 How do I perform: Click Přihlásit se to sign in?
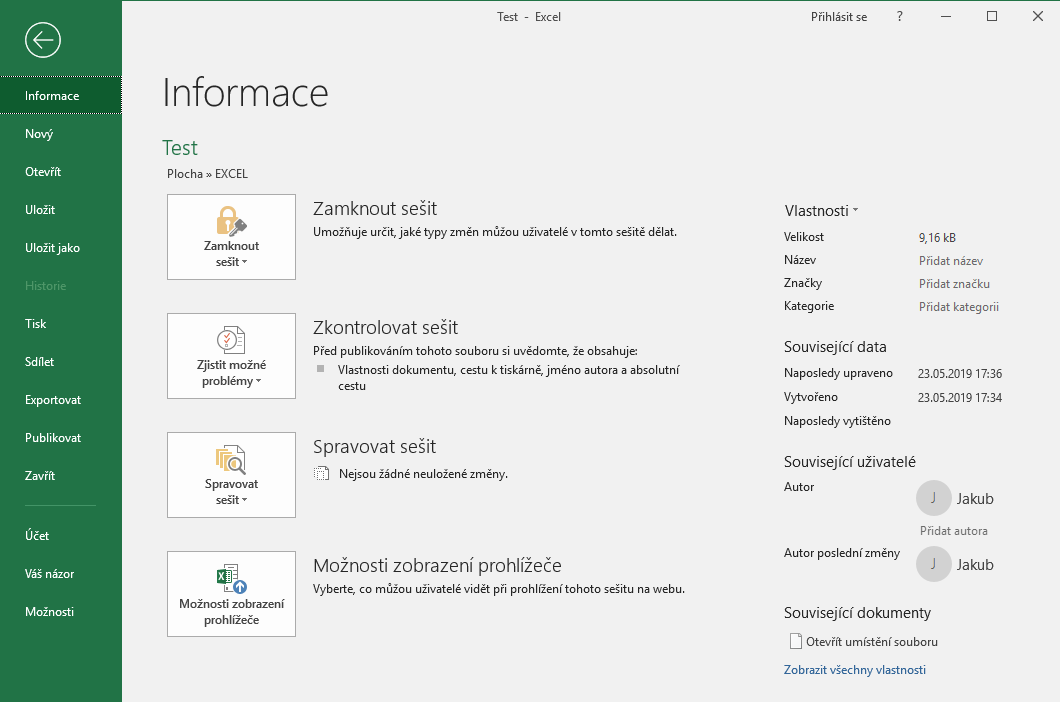click(x=840, y=16)
